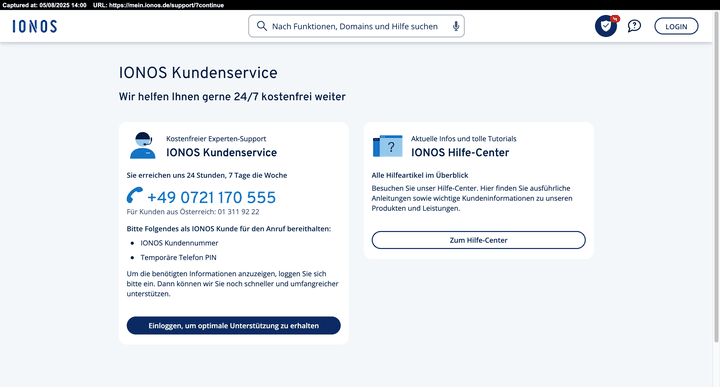Click the IONOS logo

coord(35,26)
